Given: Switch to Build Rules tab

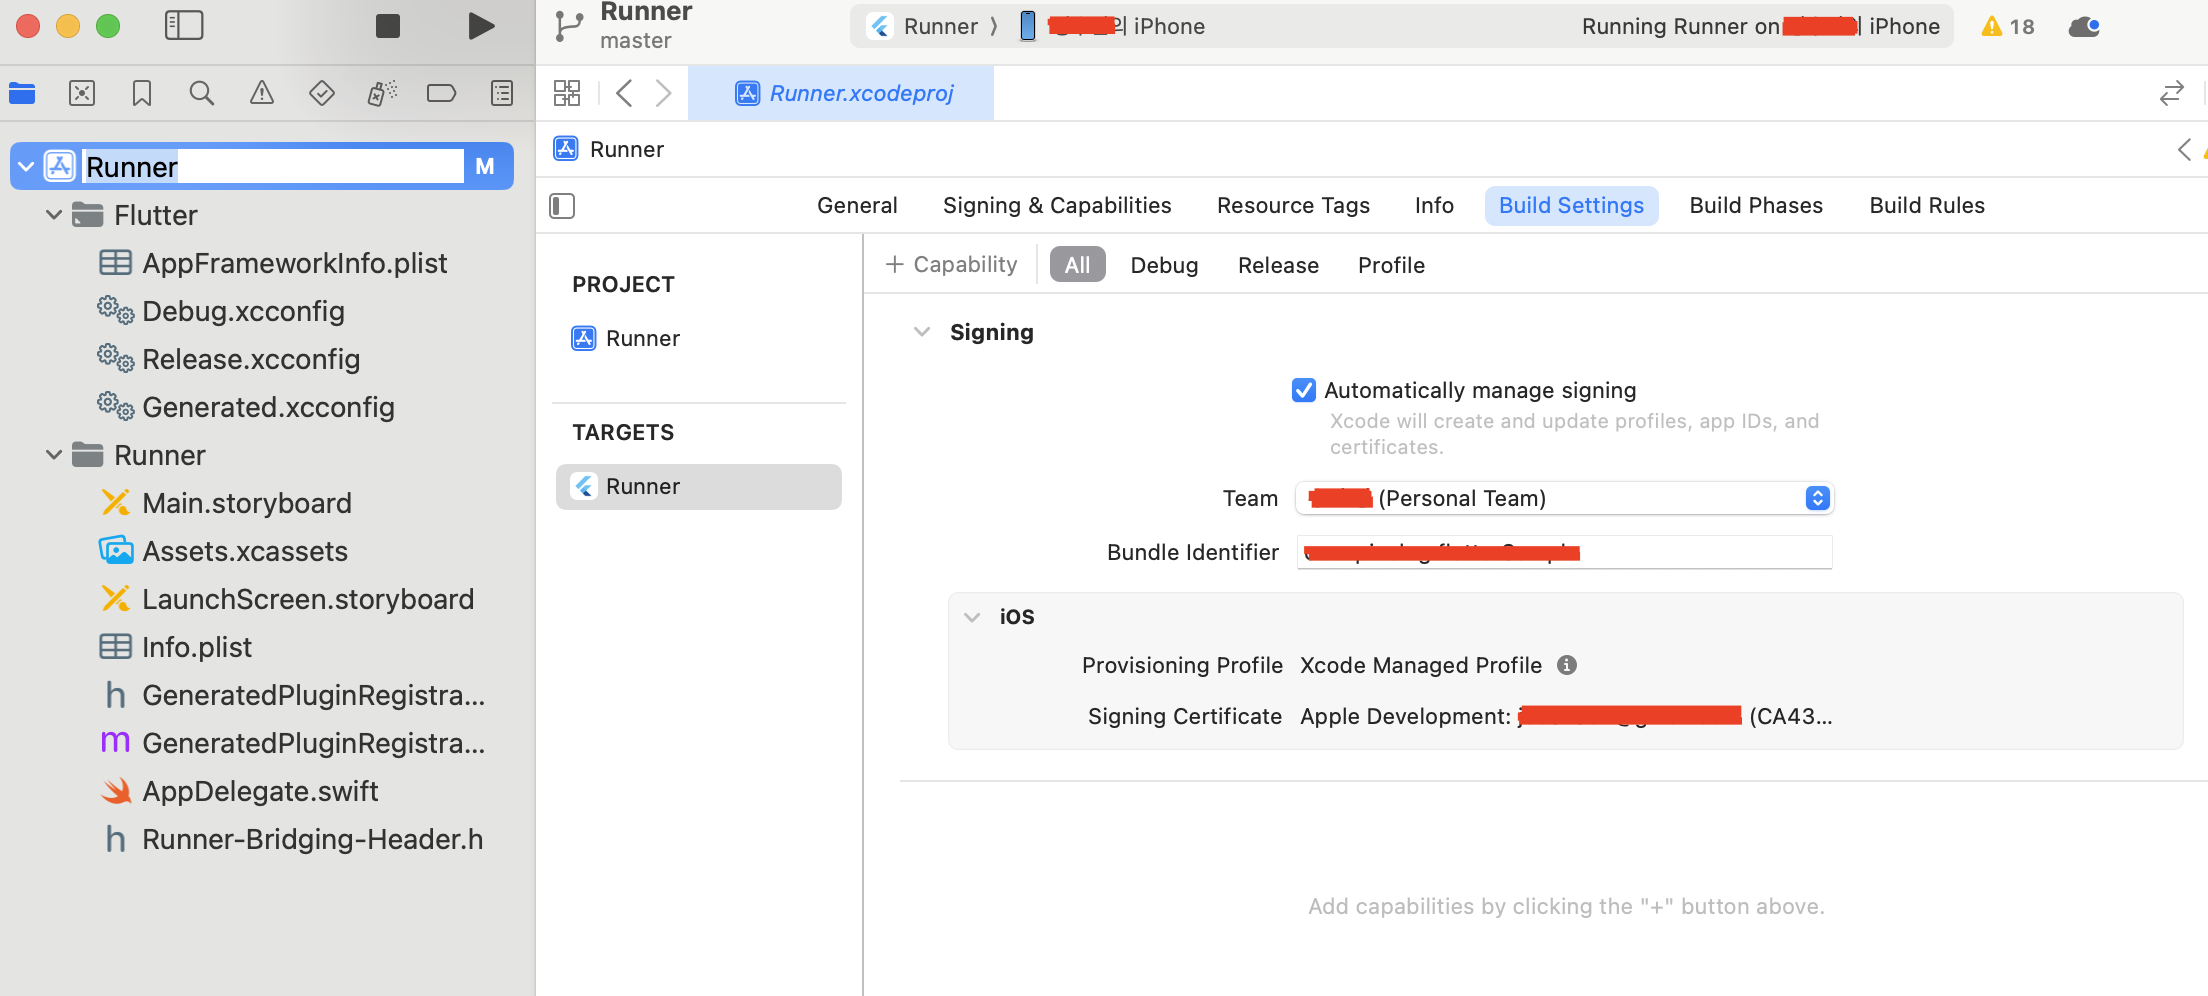Looking at the screenshot, I should coord(1927,206).
